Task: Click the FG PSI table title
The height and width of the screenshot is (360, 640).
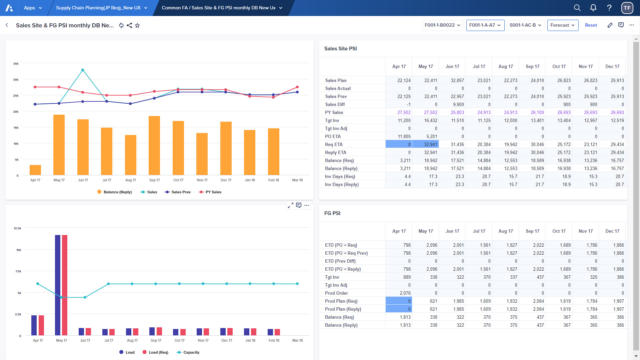Action: click(332, 213)
